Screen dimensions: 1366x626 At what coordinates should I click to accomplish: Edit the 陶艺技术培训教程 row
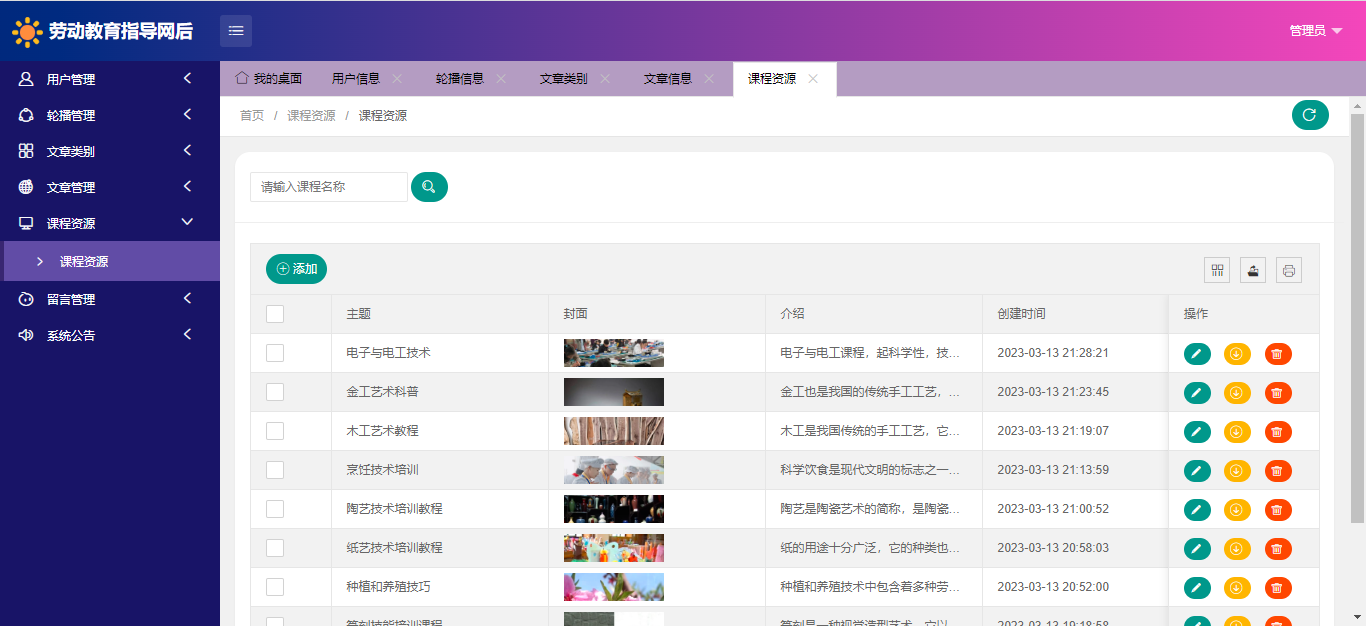click(1197, 510)
